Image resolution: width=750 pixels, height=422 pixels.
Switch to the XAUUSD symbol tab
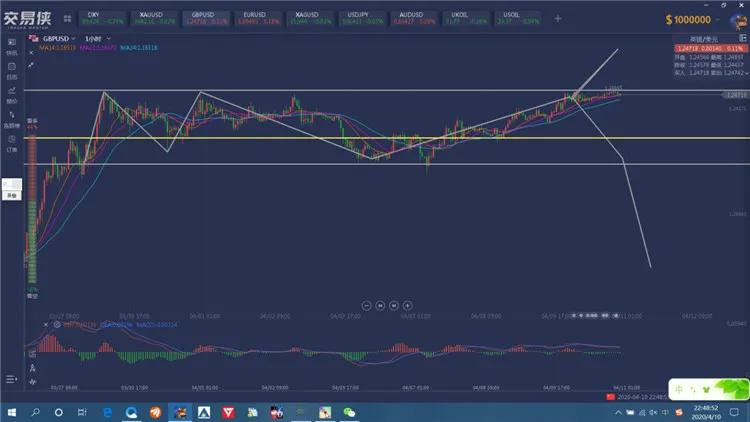point(154,18)
